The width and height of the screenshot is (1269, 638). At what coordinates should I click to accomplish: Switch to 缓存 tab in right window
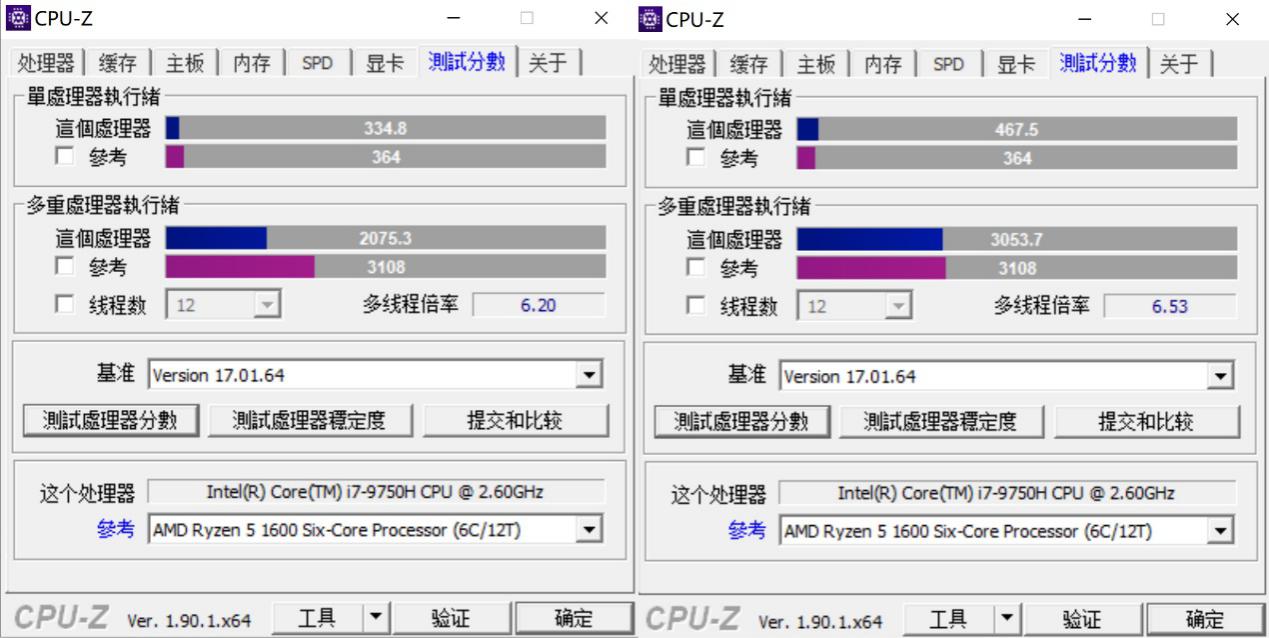[750, 63]
